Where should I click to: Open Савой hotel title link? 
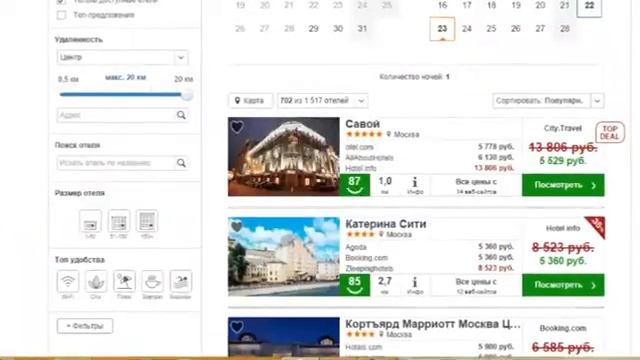(x=362, y=124)
